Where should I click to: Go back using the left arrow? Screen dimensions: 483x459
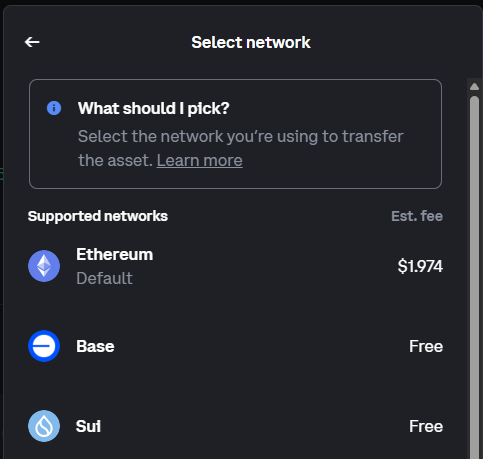[x=32, y=42]
